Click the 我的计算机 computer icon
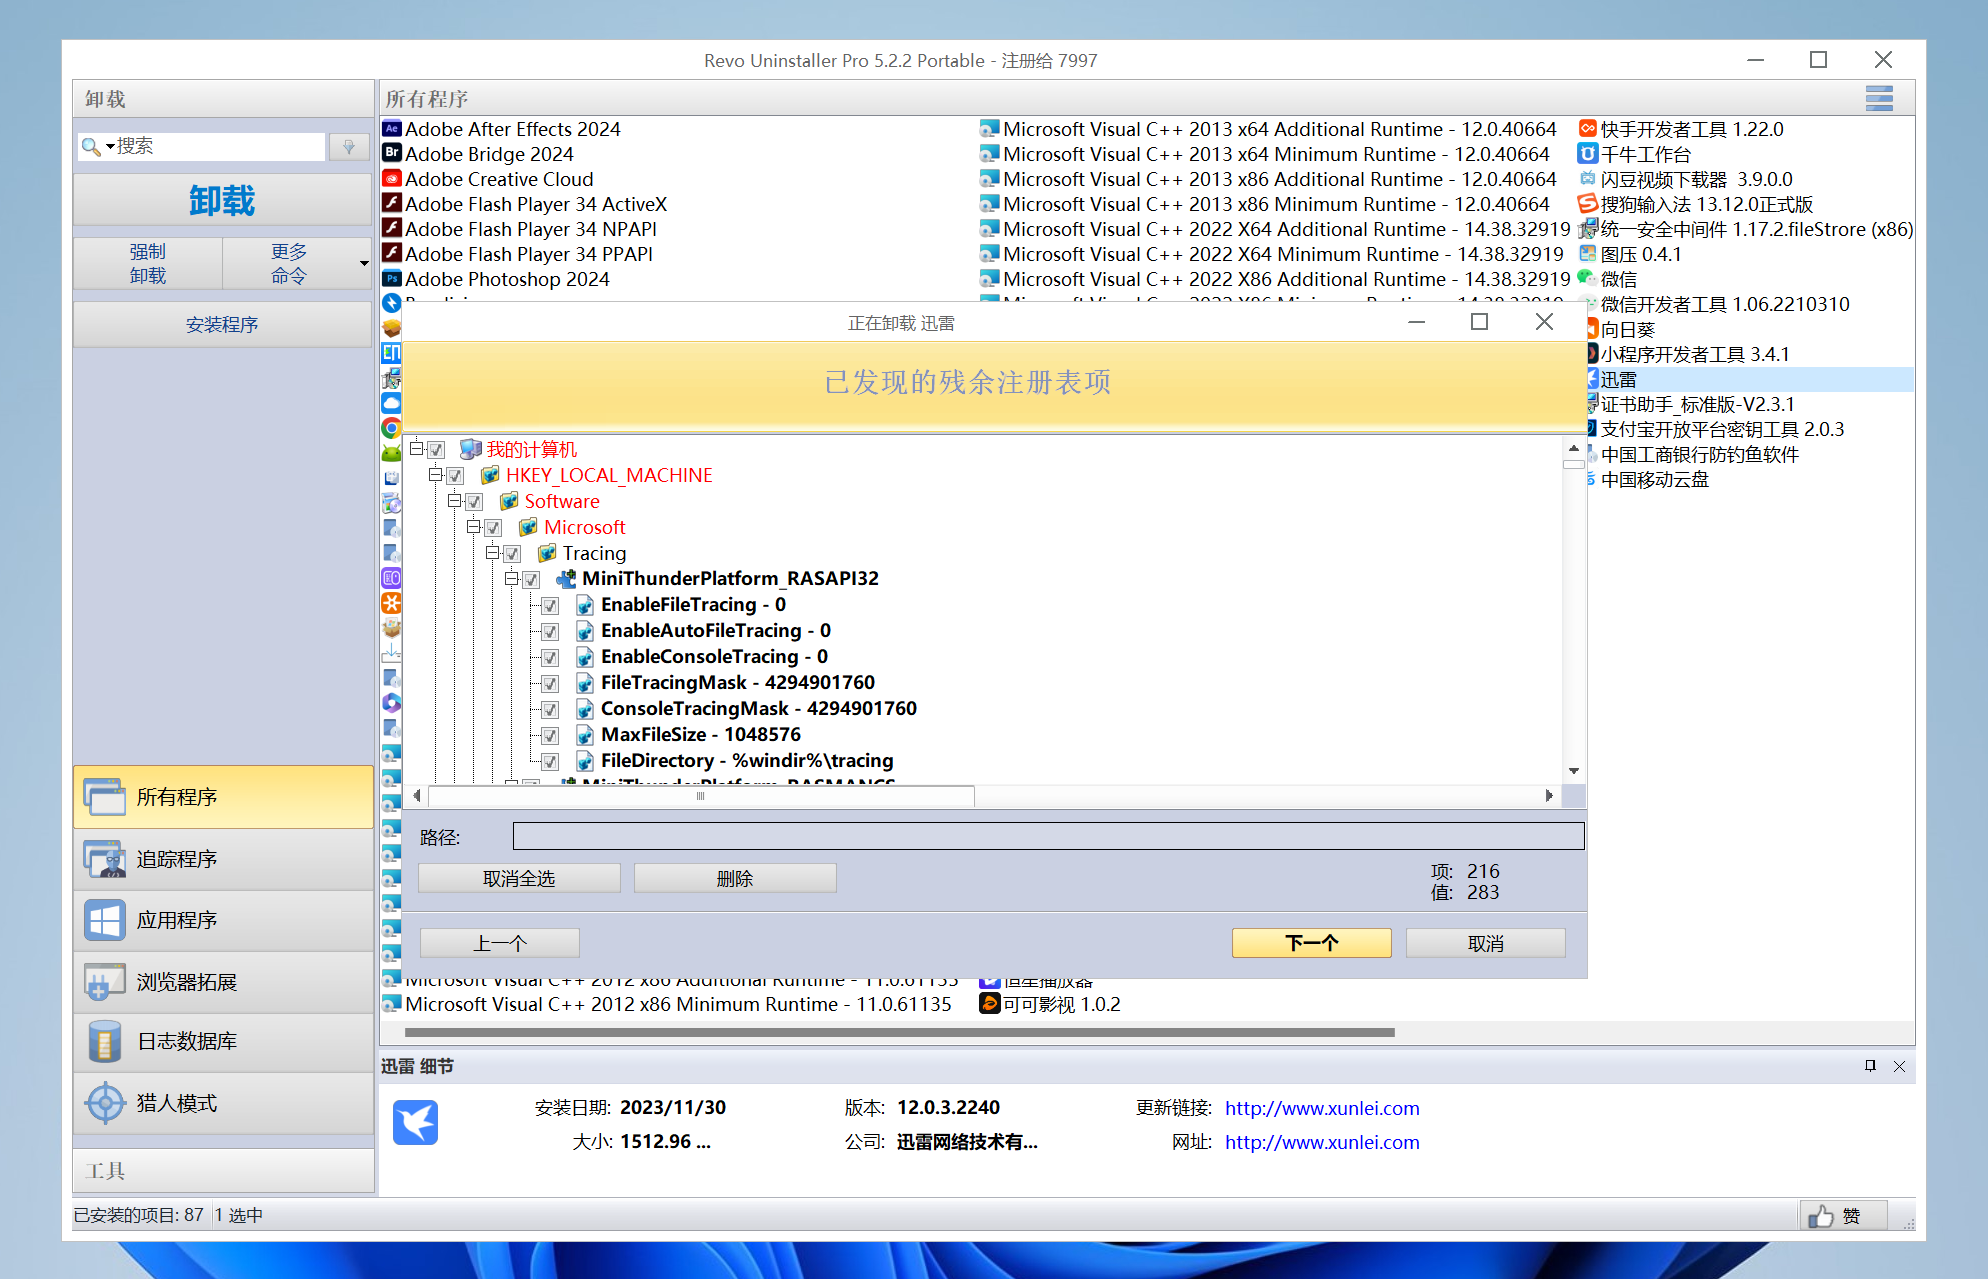Viewport: 1988px width, 1279px height. (x=471, y=450)
